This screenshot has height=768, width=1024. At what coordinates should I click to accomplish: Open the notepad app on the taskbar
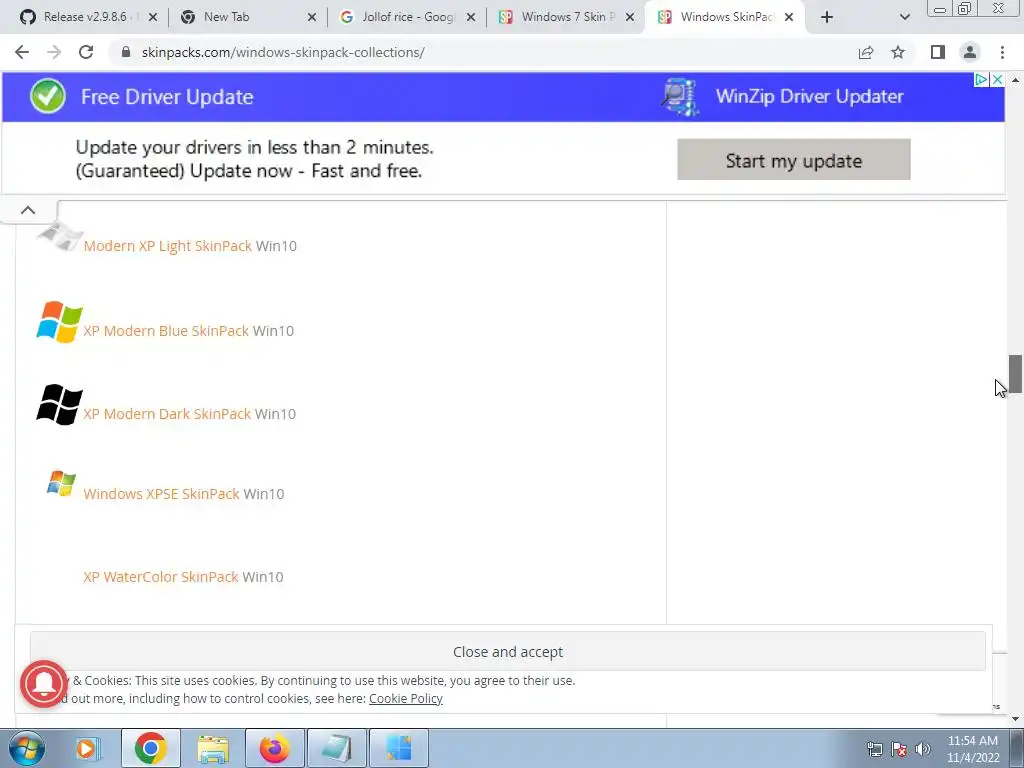point(337,748)
